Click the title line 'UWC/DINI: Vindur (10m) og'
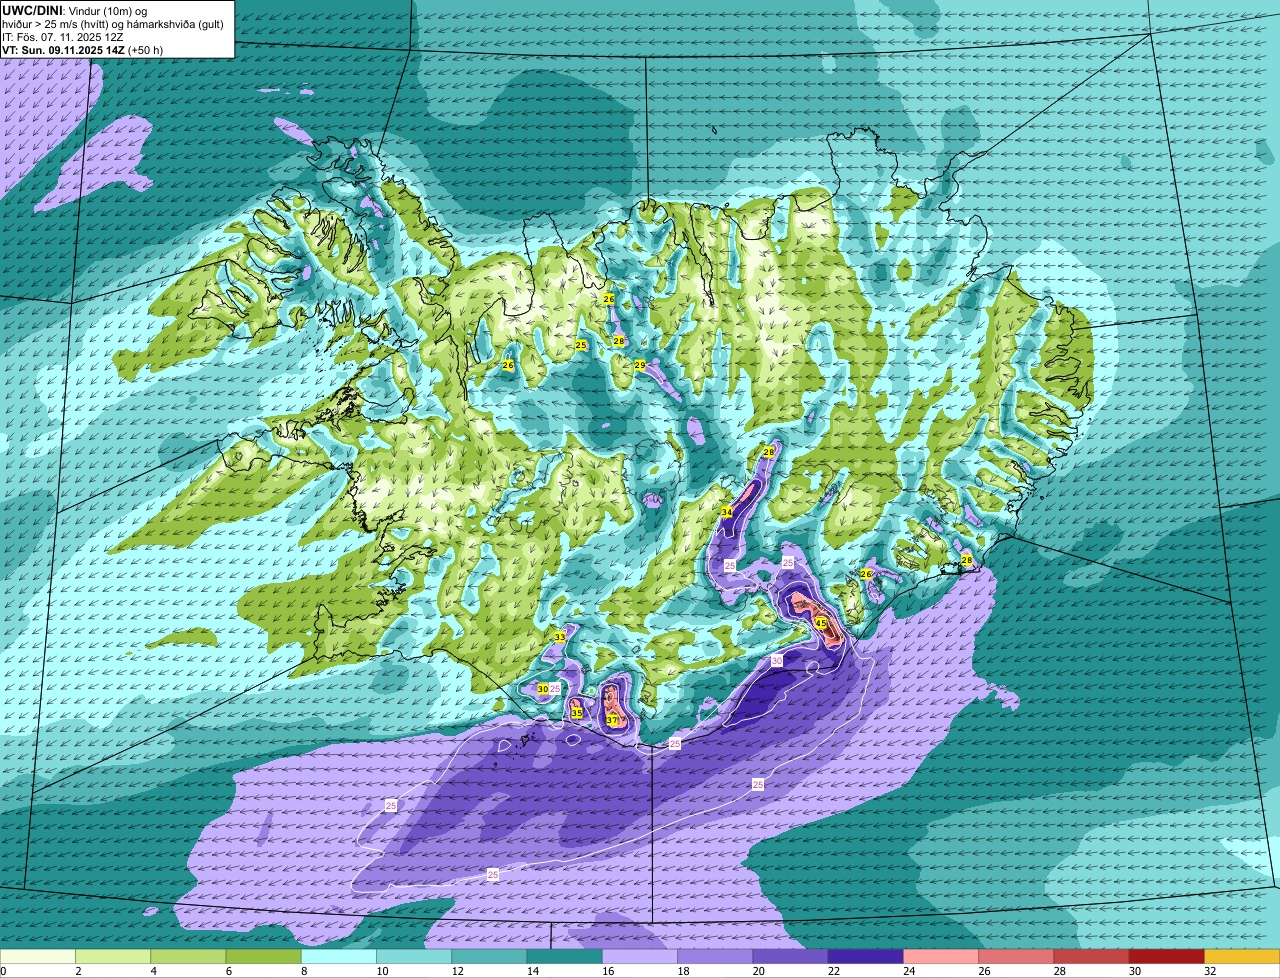The height and width of the screenshot is (978, 1280). pyautogui.click(x=75, y=10)
